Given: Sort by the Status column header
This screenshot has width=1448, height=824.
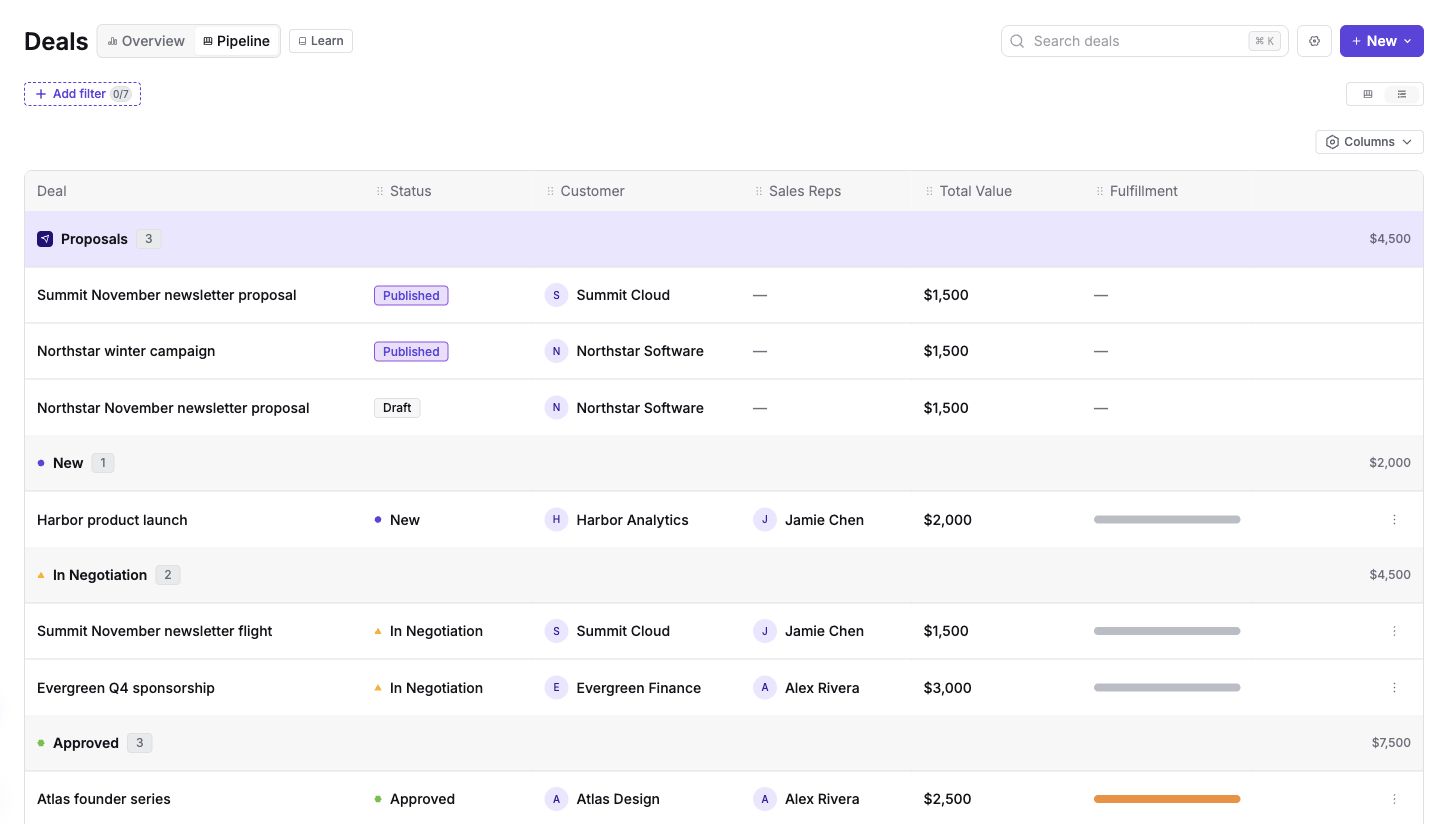Looking at the screenshot, I should pos(410,191).
